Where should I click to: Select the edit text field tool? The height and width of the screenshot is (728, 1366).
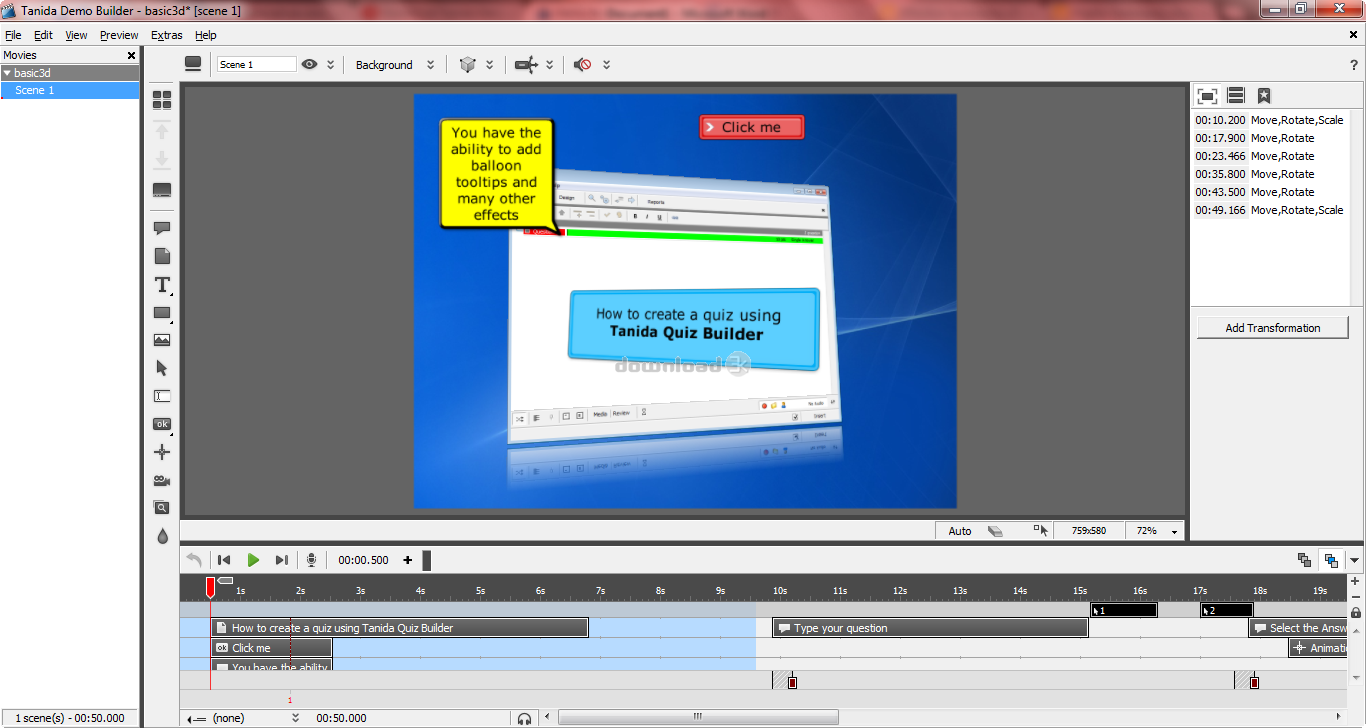[x=162, y=396]
